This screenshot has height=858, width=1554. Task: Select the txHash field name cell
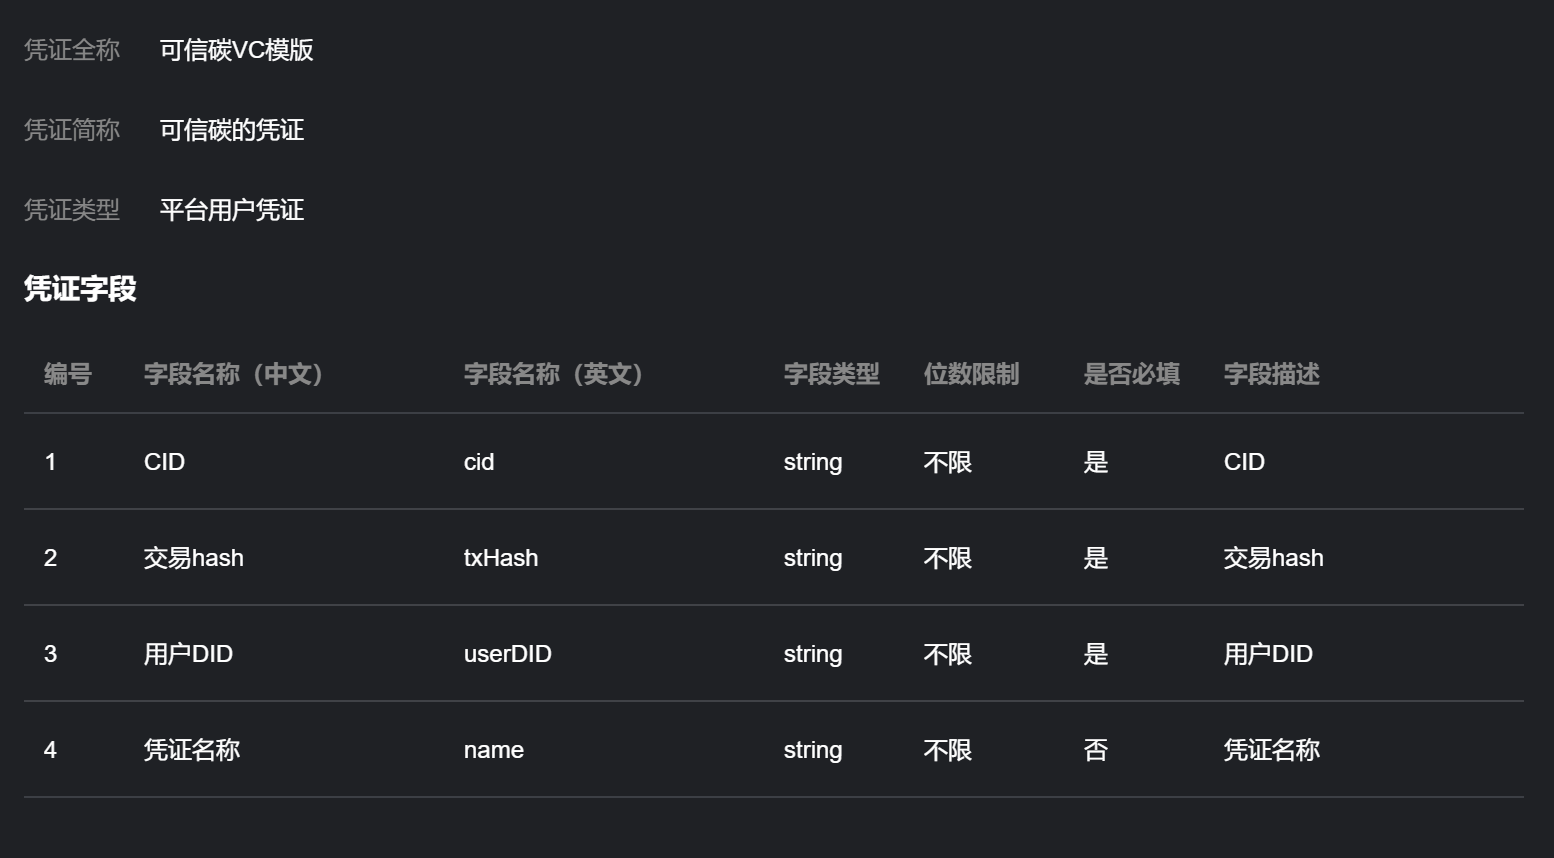[x=501, y=558]
